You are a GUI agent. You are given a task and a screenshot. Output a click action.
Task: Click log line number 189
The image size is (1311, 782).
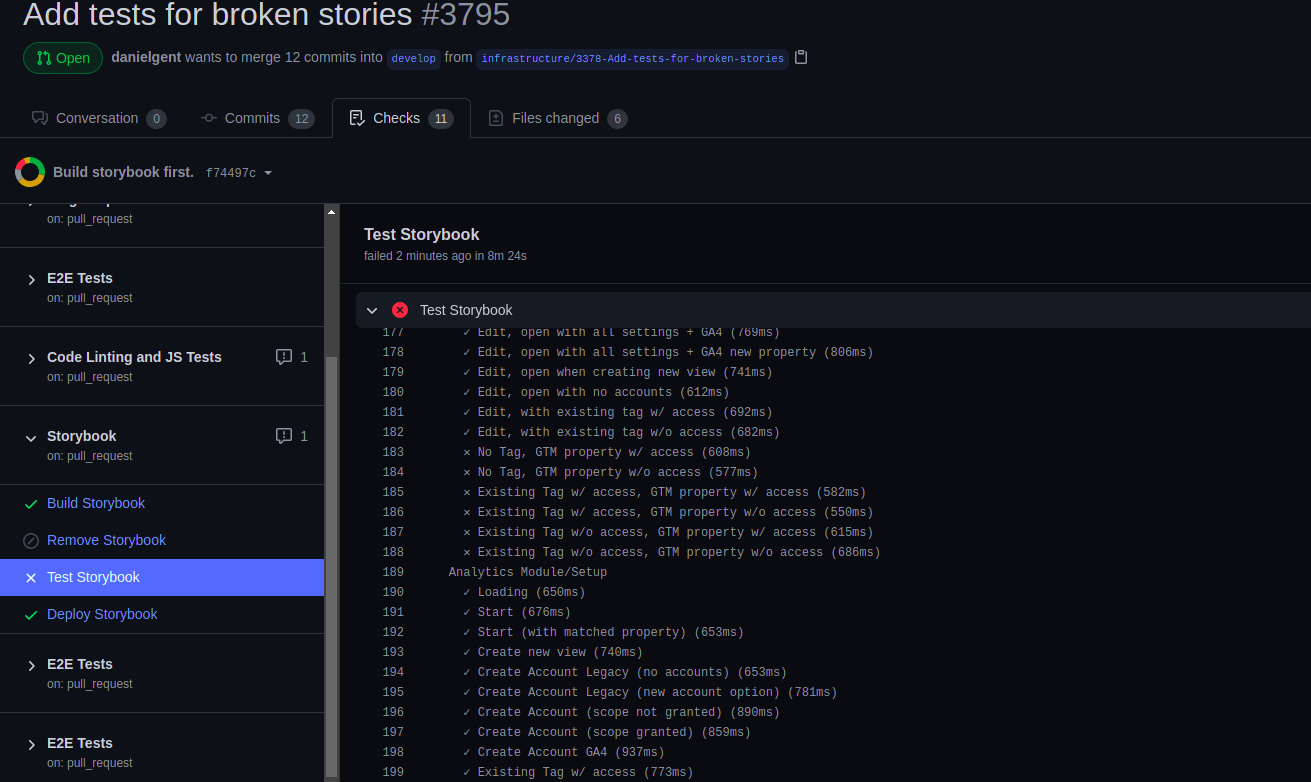tap(393, 572)
